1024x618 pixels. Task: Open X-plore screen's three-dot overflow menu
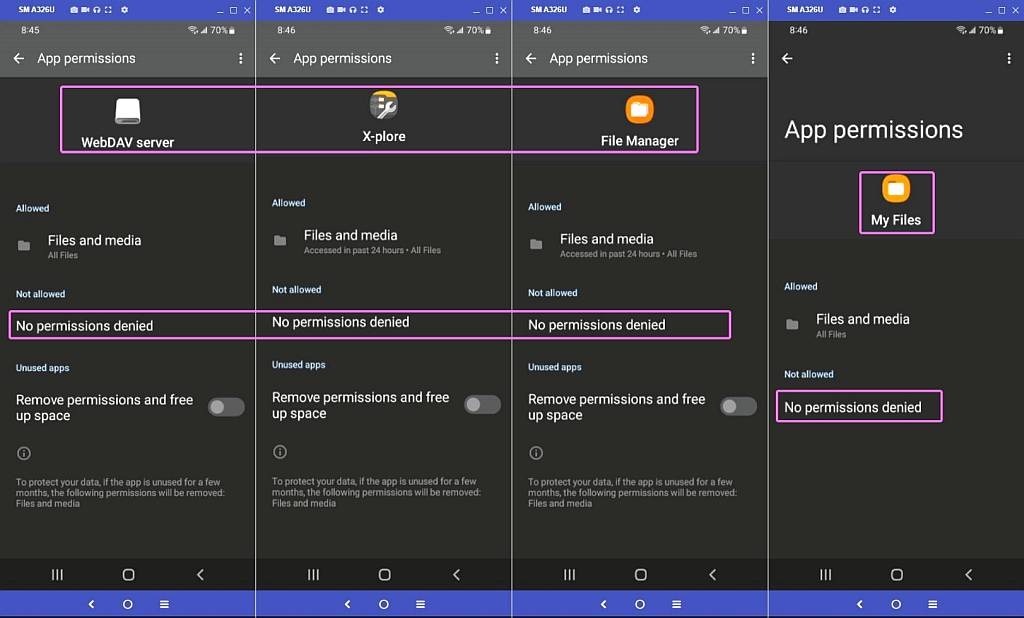[497, 58]
